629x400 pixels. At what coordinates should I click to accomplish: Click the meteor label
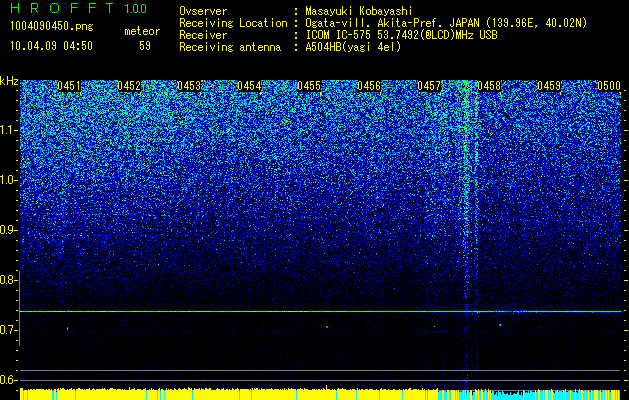(142, 31)
